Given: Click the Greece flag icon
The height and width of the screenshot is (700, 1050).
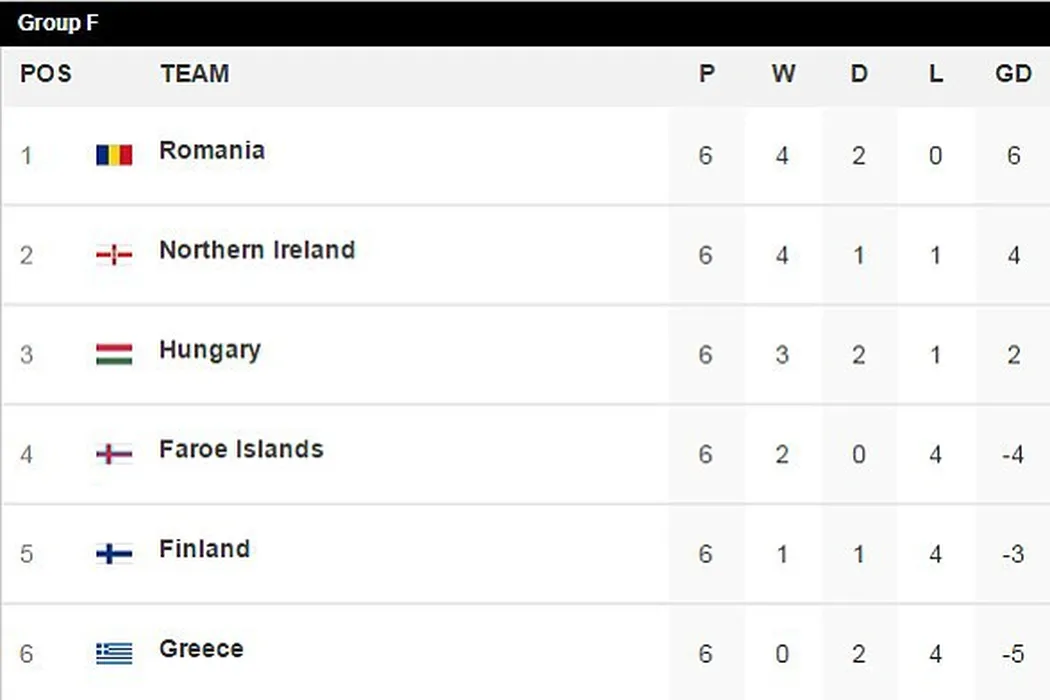Looking at the screenshot, I should click(x=114, y=653).
